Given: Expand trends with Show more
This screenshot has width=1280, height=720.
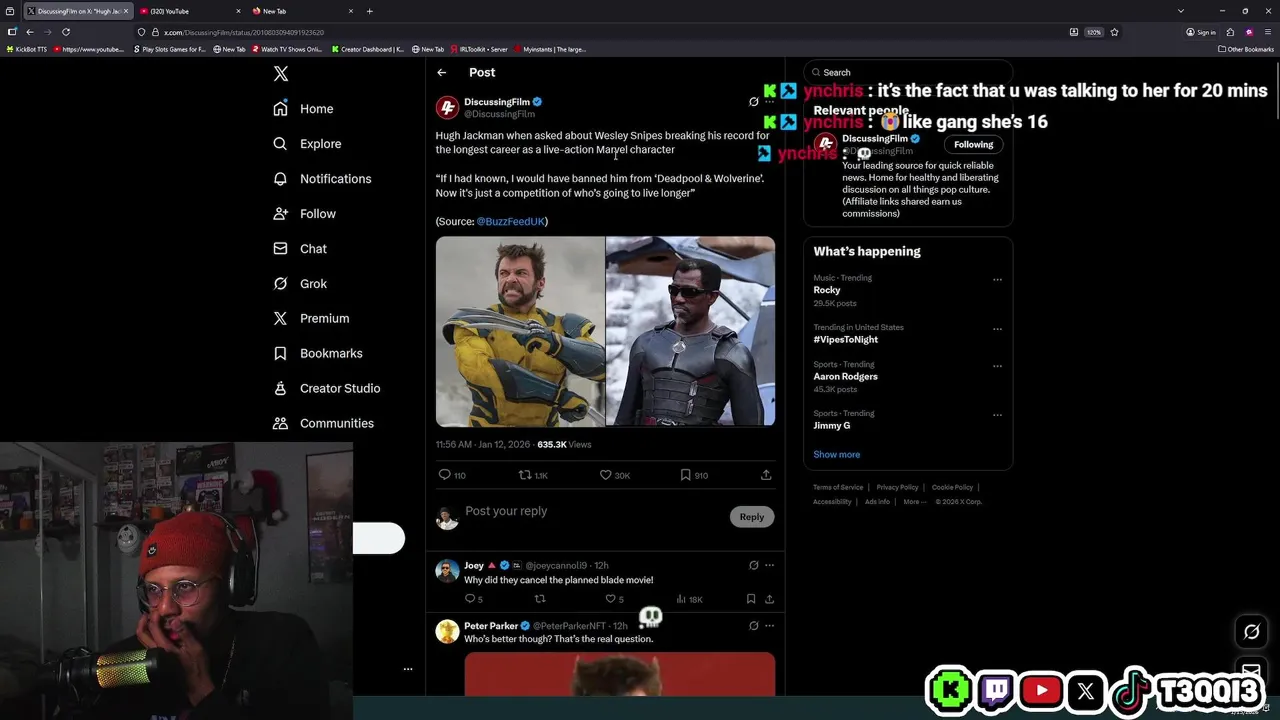Looking at the screenshot, I should [837, 454].
